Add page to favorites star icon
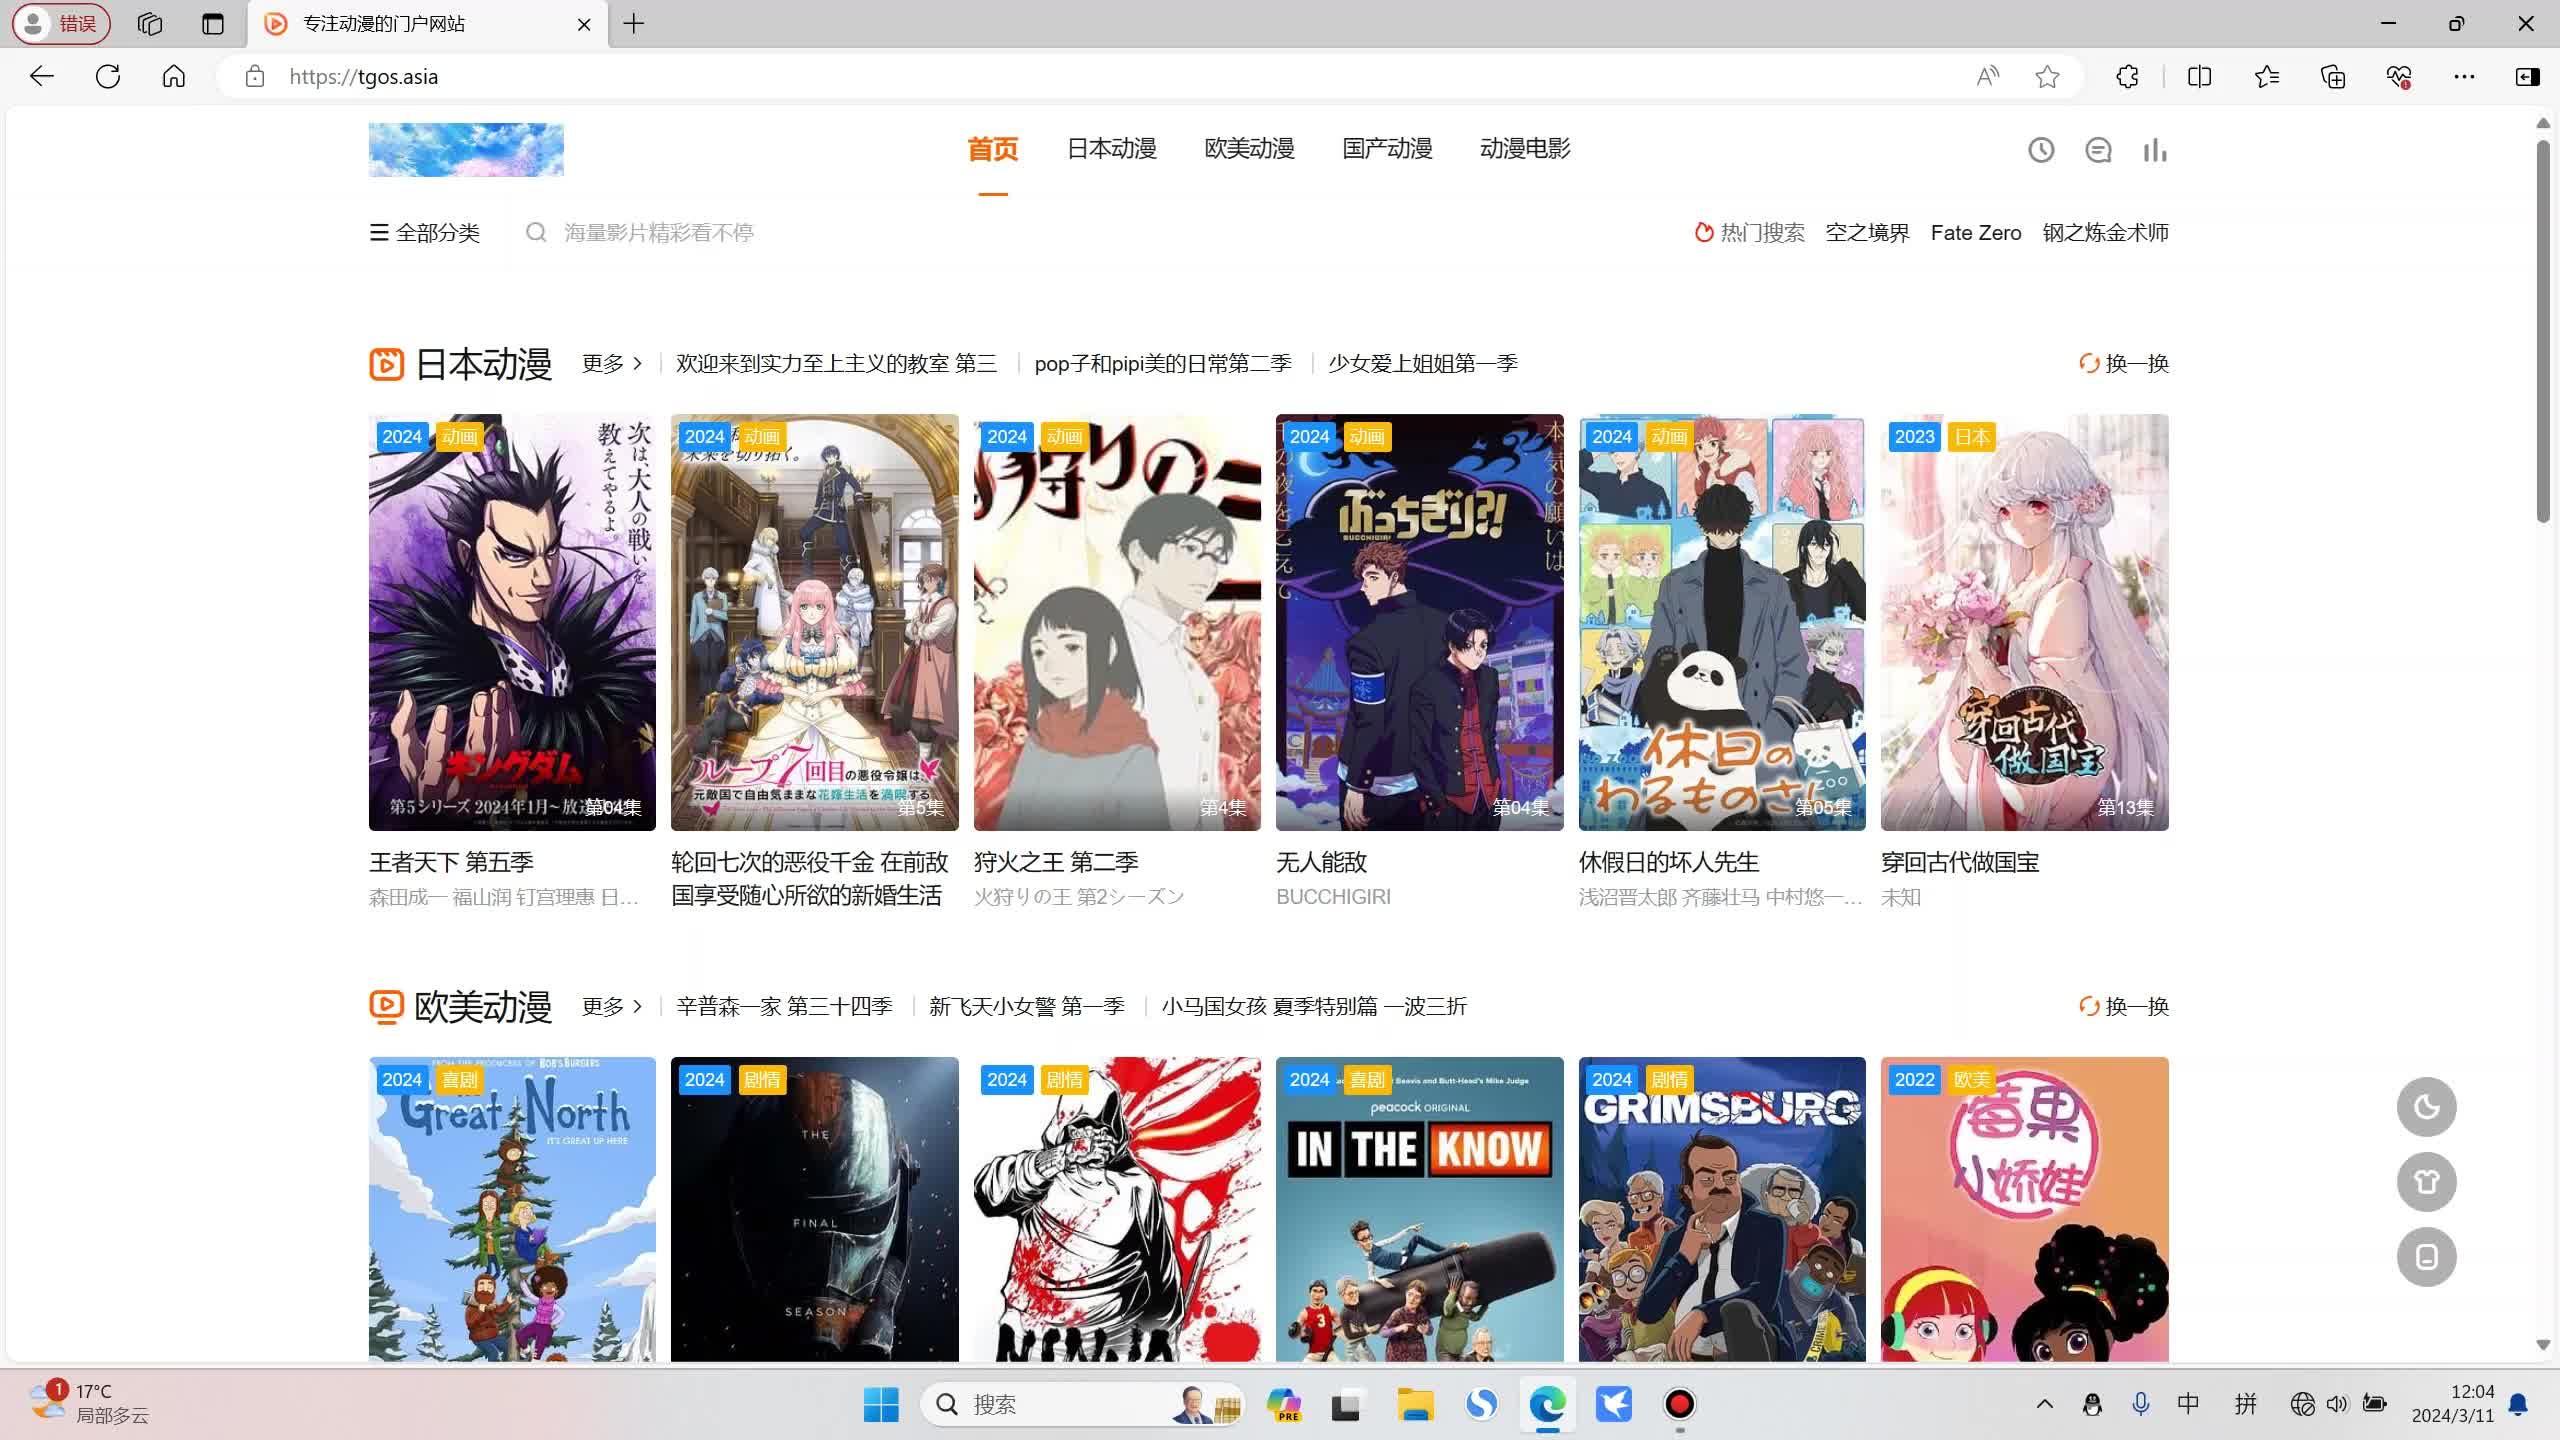 2047,76
